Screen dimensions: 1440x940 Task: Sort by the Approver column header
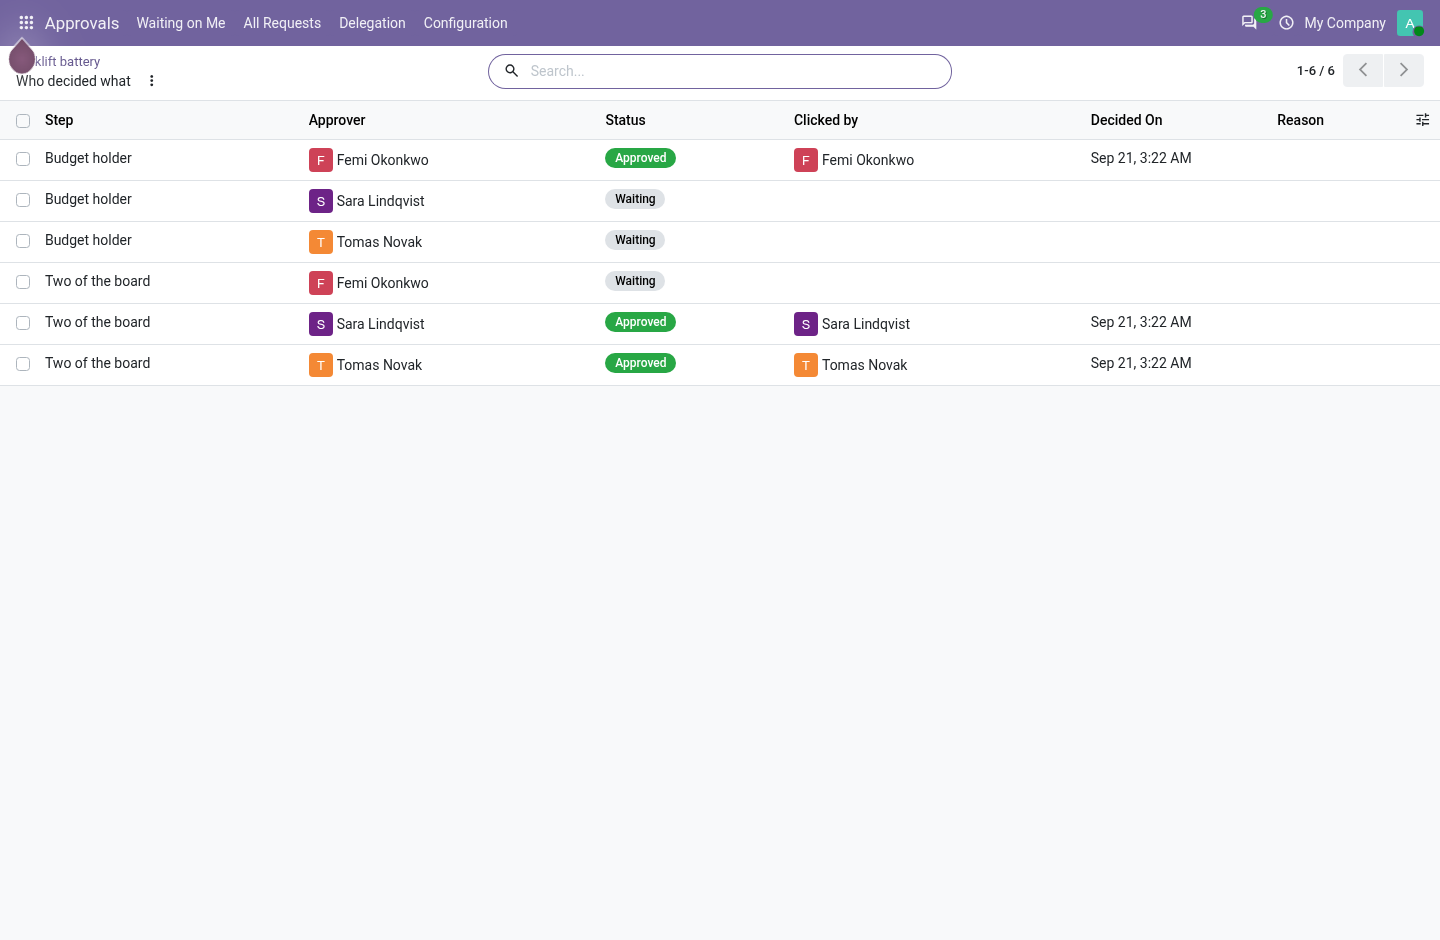point(337,120)
